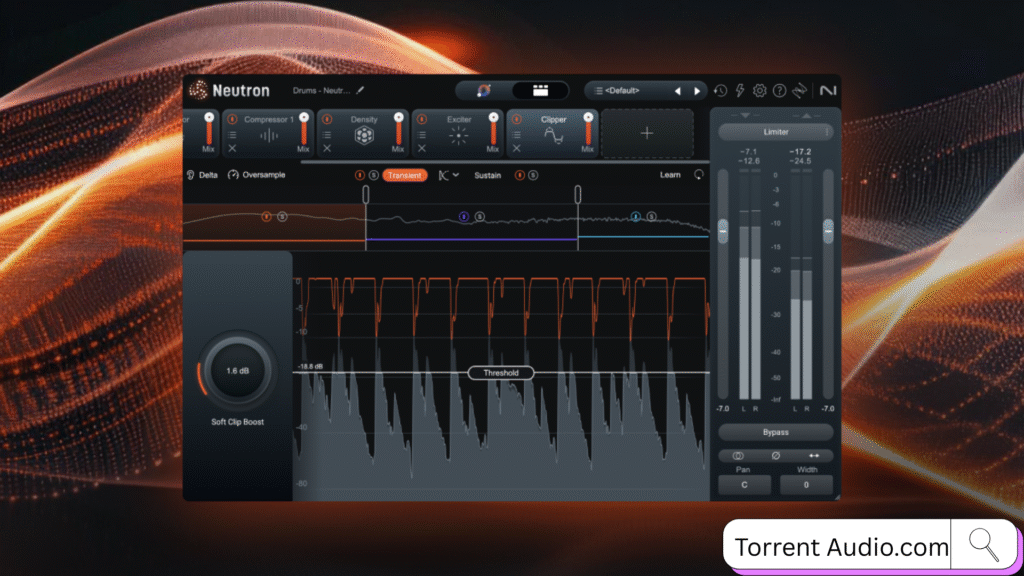1024x576 pixels.
Task: Open help via the question mark icon
Action: coord(779,91)
